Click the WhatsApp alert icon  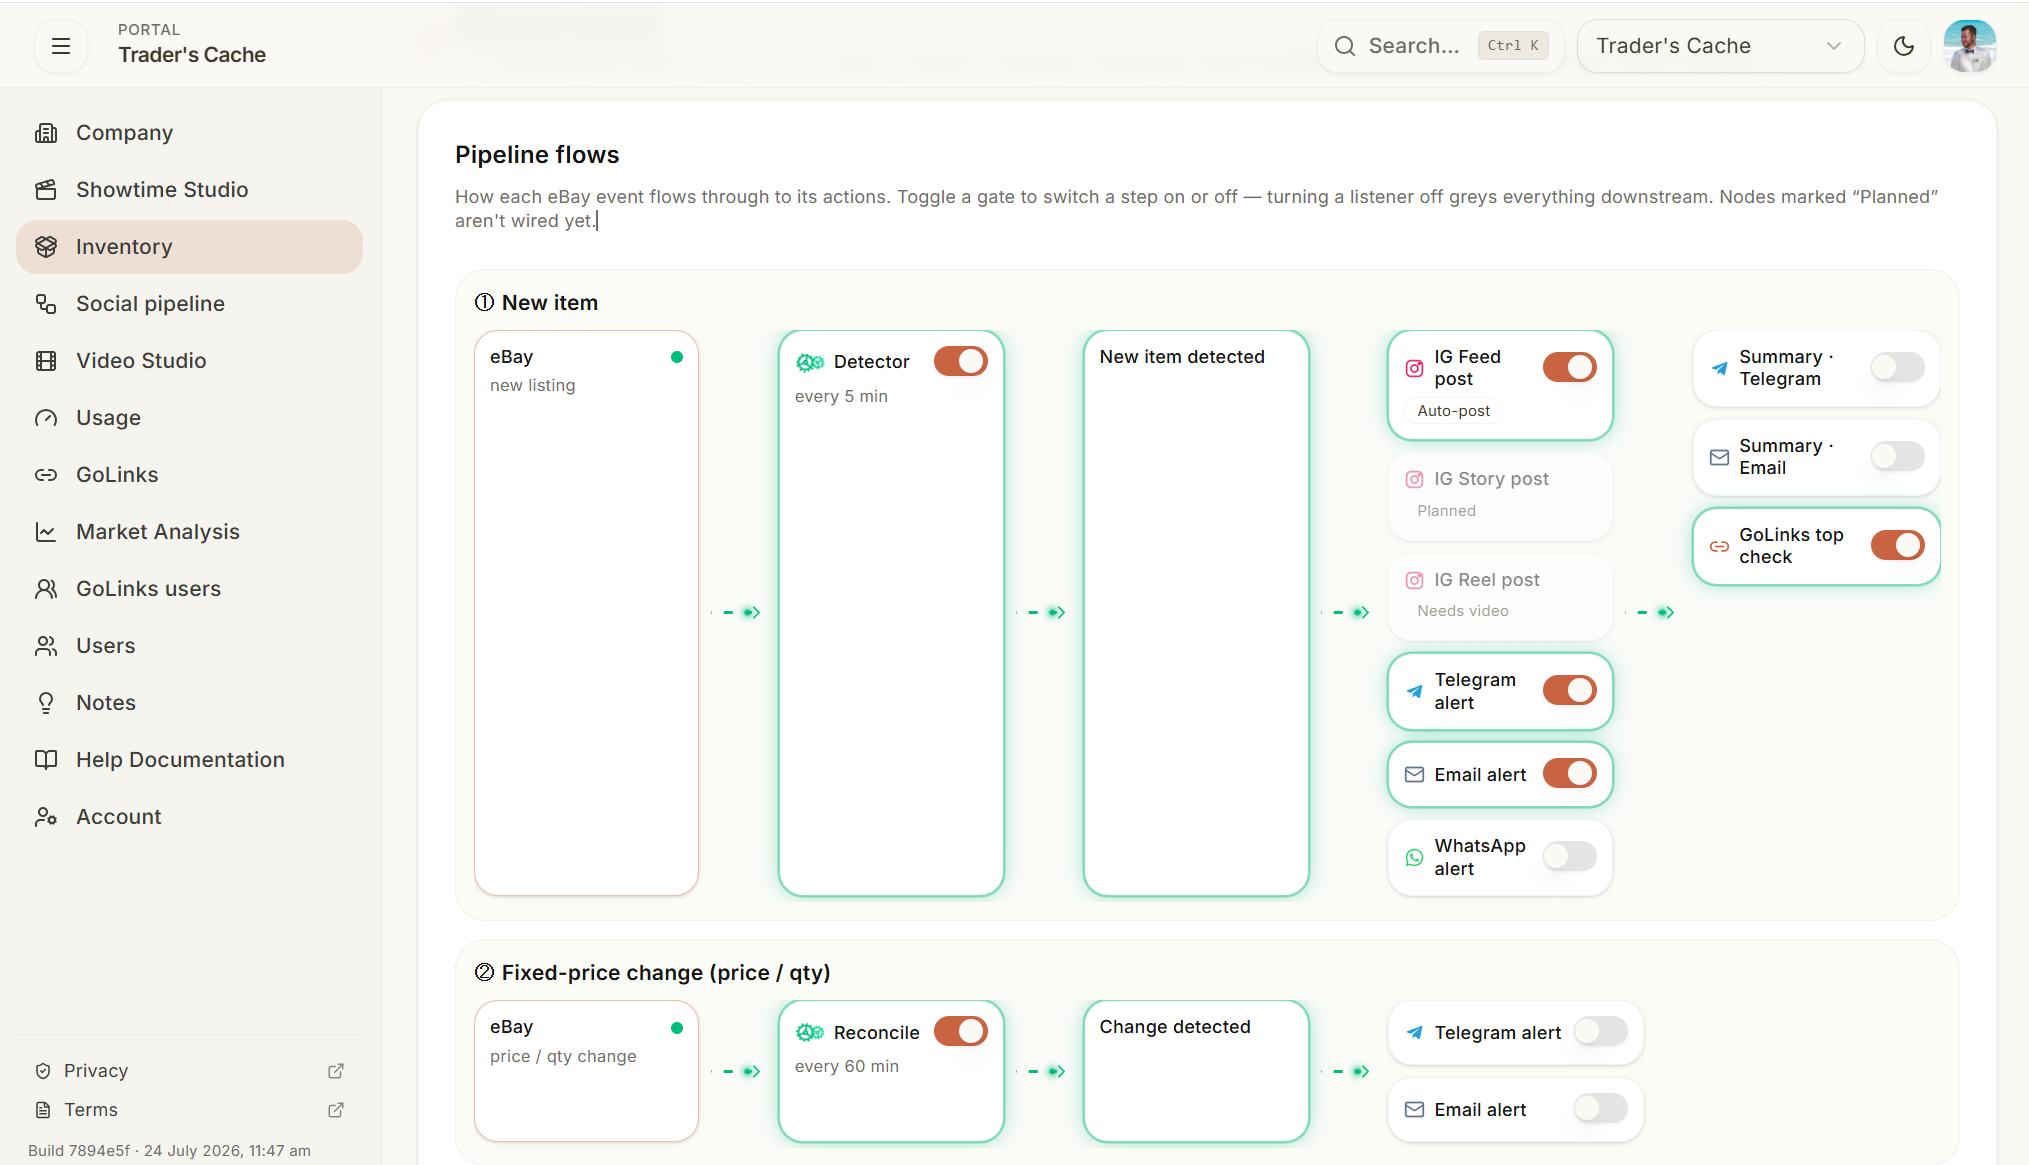point(1415,857)
